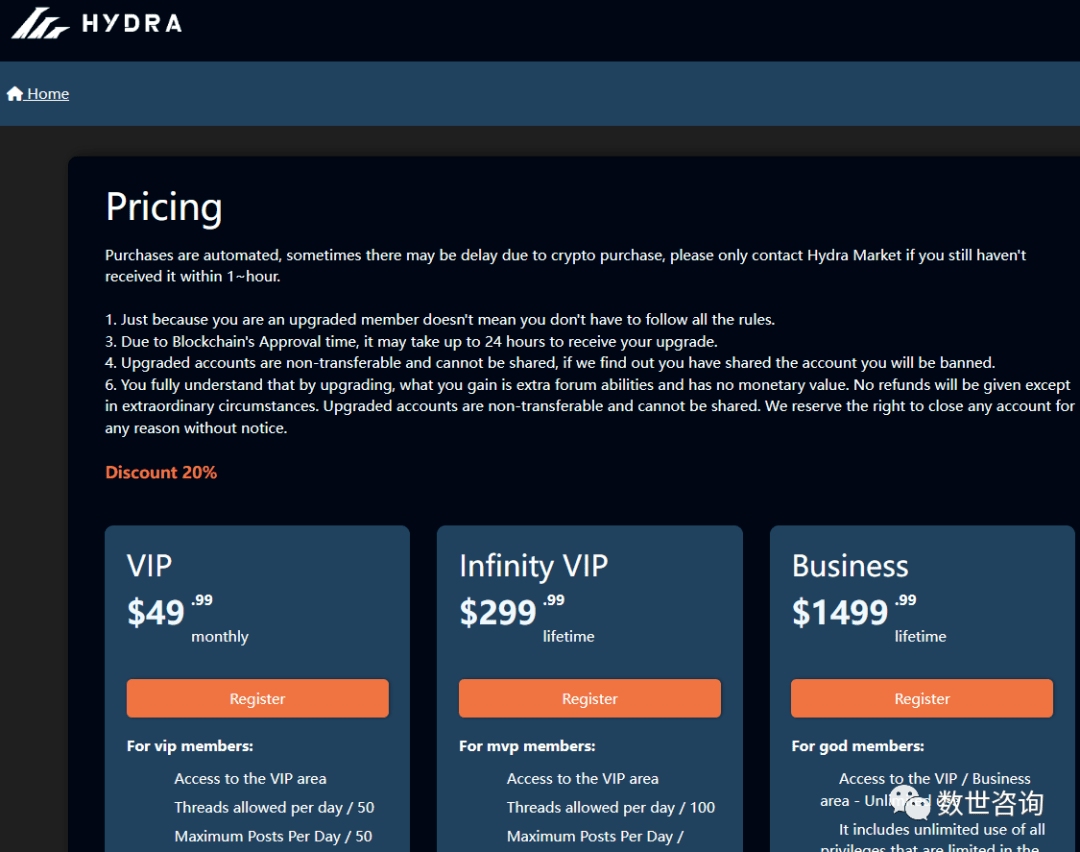Click the HYDRA brand name text
Image resolution: width=1080 pixels, height=852 pixels.
(132, 24)
